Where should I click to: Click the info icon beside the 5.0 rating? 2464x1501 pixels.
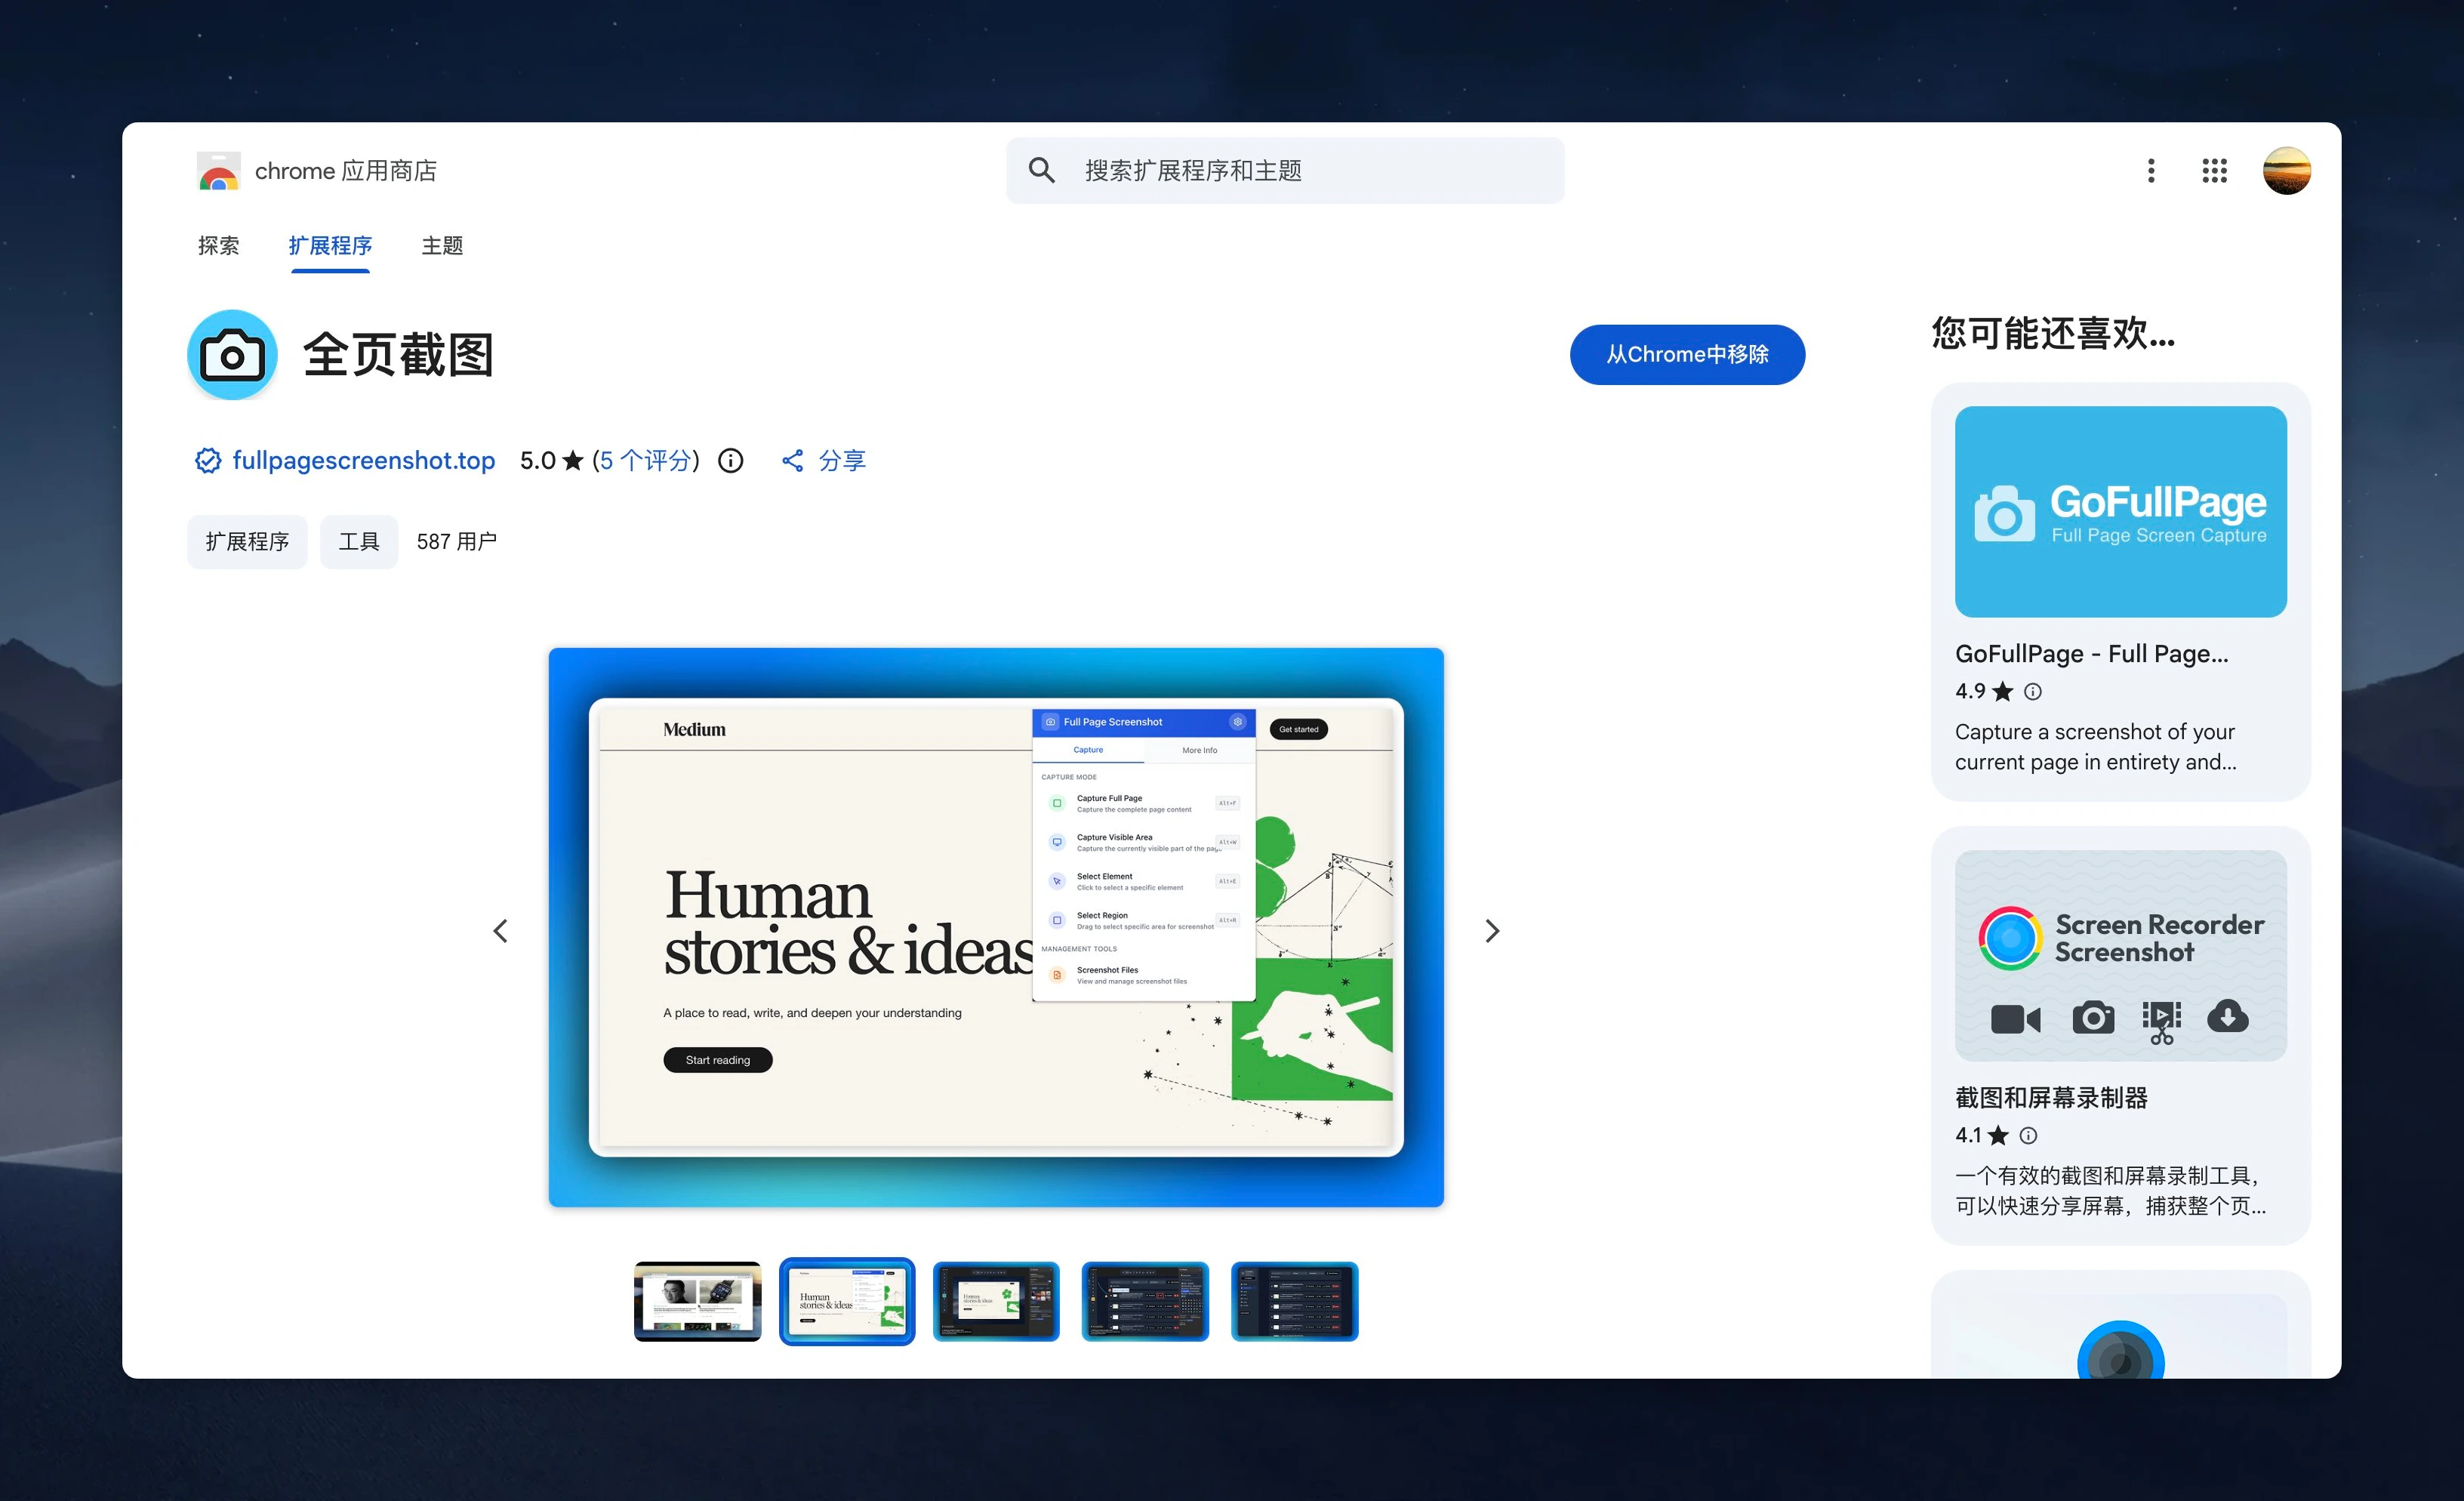[731, 460]
